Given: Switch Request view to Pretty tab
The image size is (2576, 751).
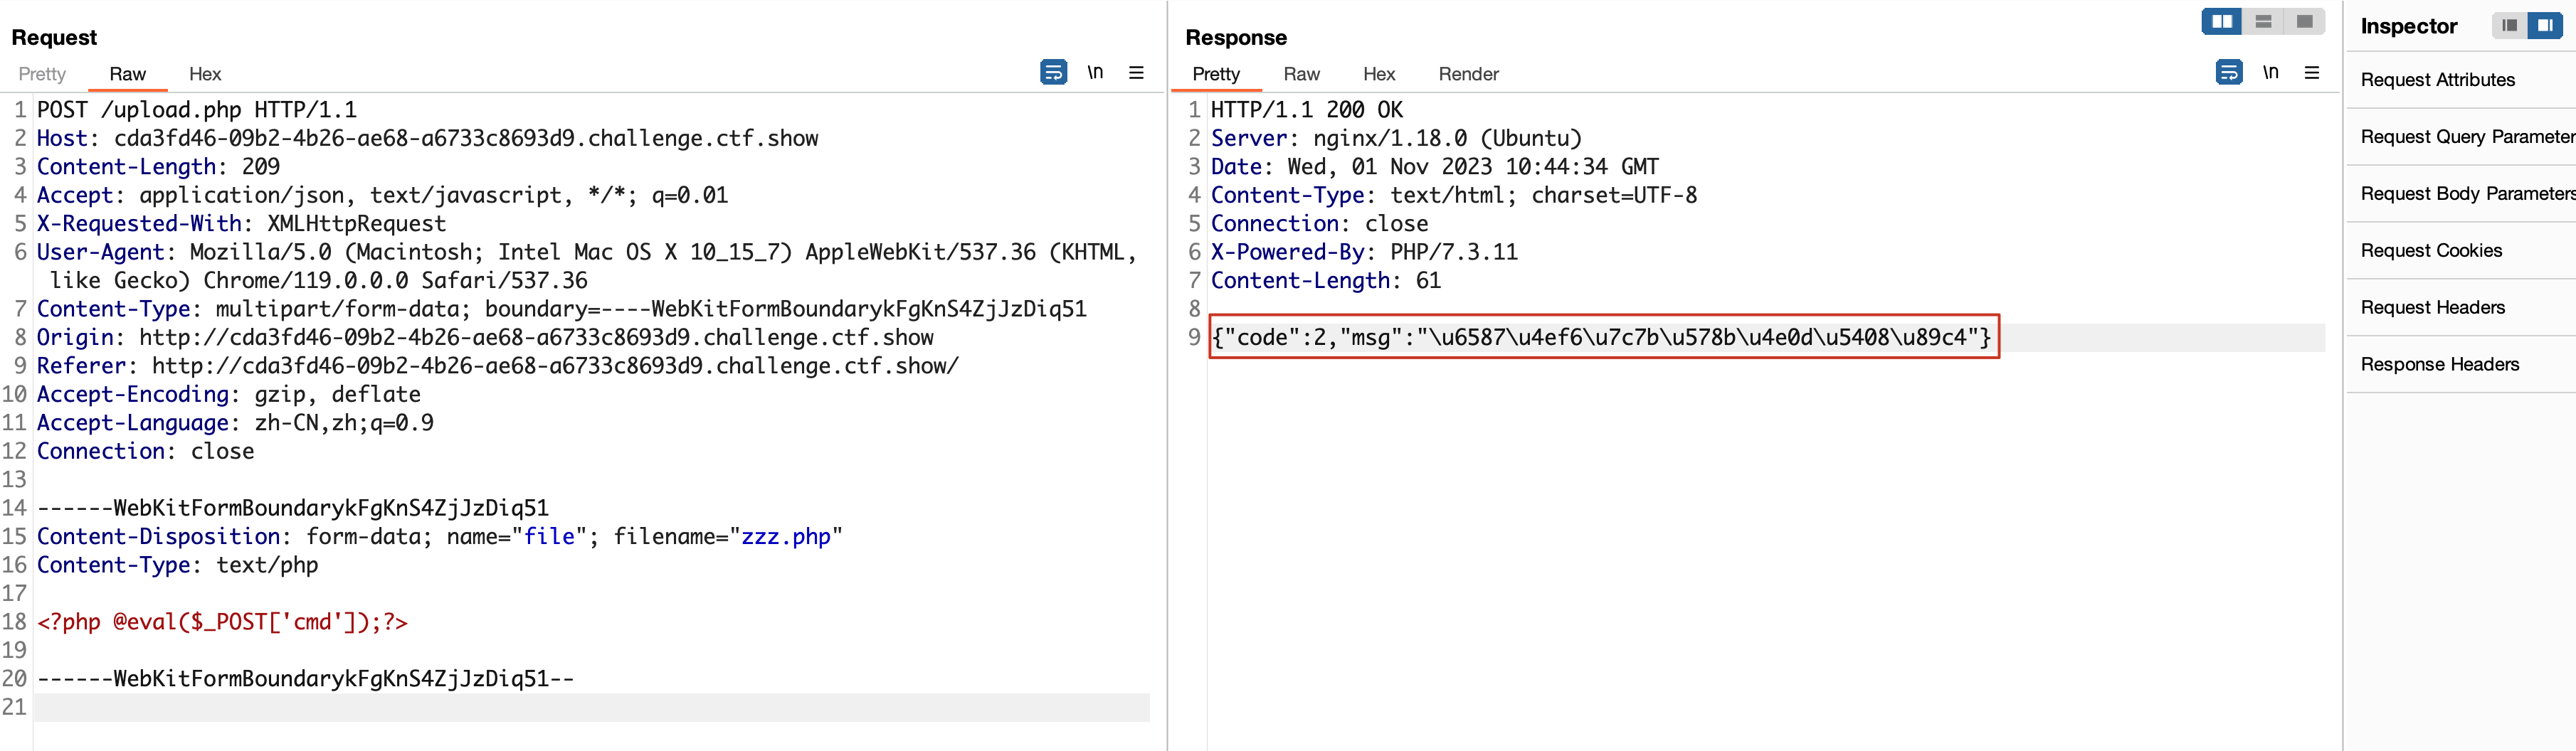Looking at the screenshot, I should pos(42,74).
